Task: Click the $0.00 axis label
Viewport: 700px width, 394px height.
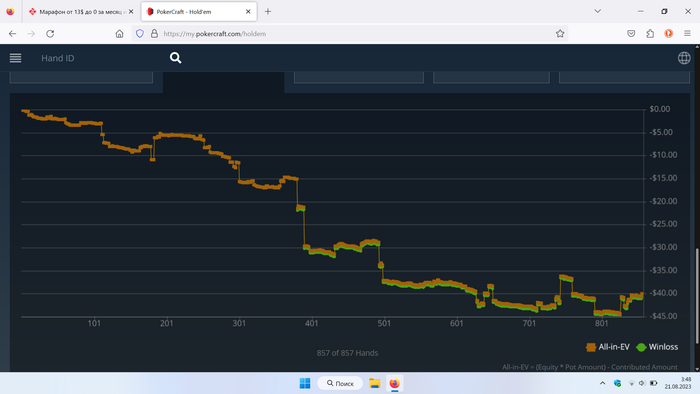Action: pyautogui.click(x=660, y=109)
